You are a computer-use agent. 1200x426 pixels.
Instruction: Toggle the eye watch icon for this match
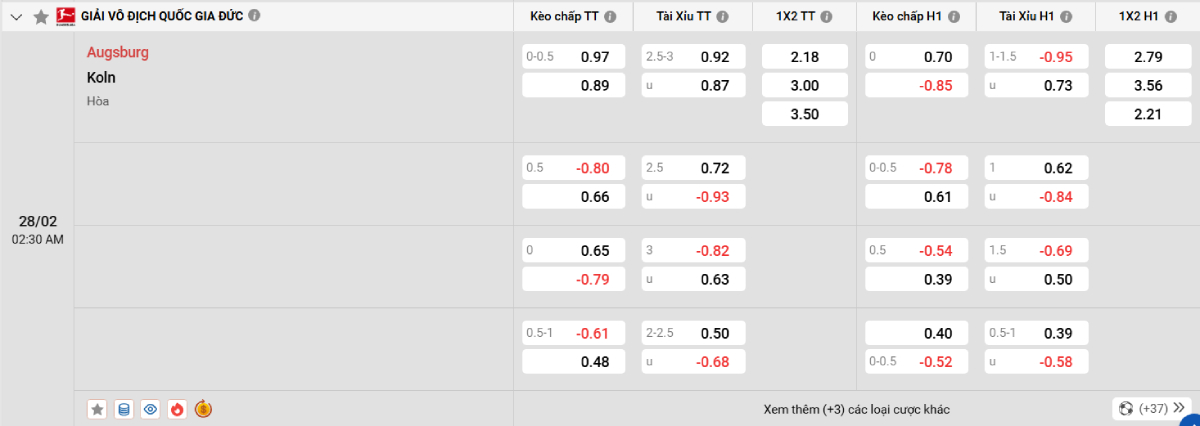click(x=150, y=409)
